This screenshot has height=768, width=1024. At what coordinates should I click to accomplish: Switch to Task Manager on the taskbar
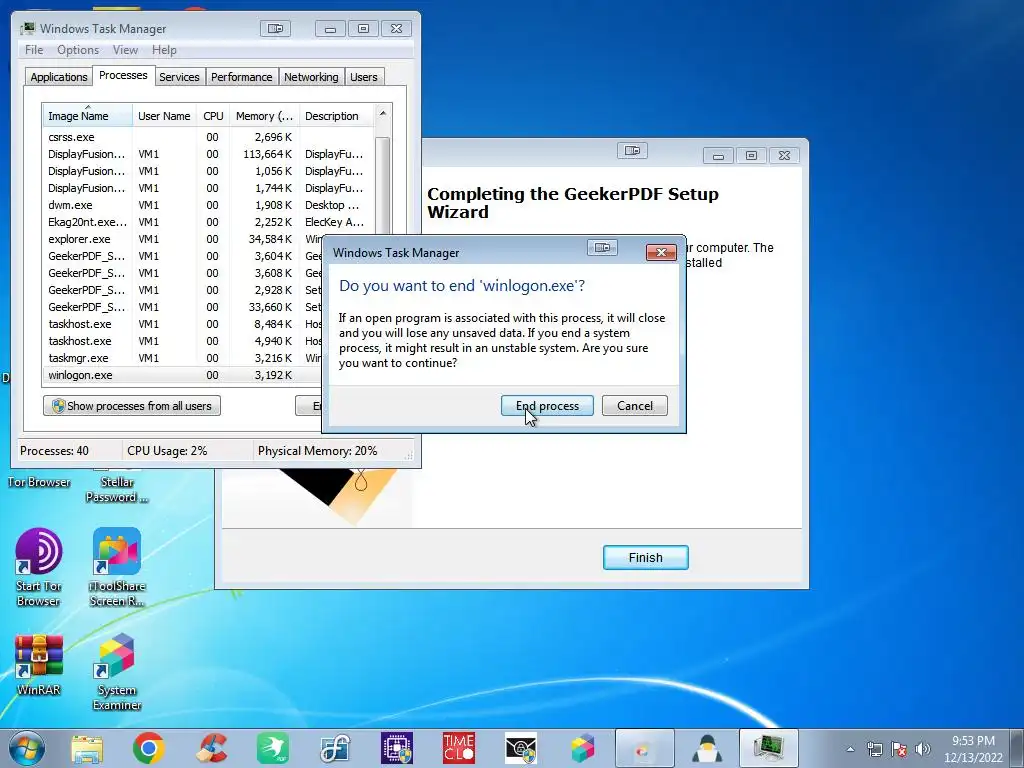tap(769, 748)
